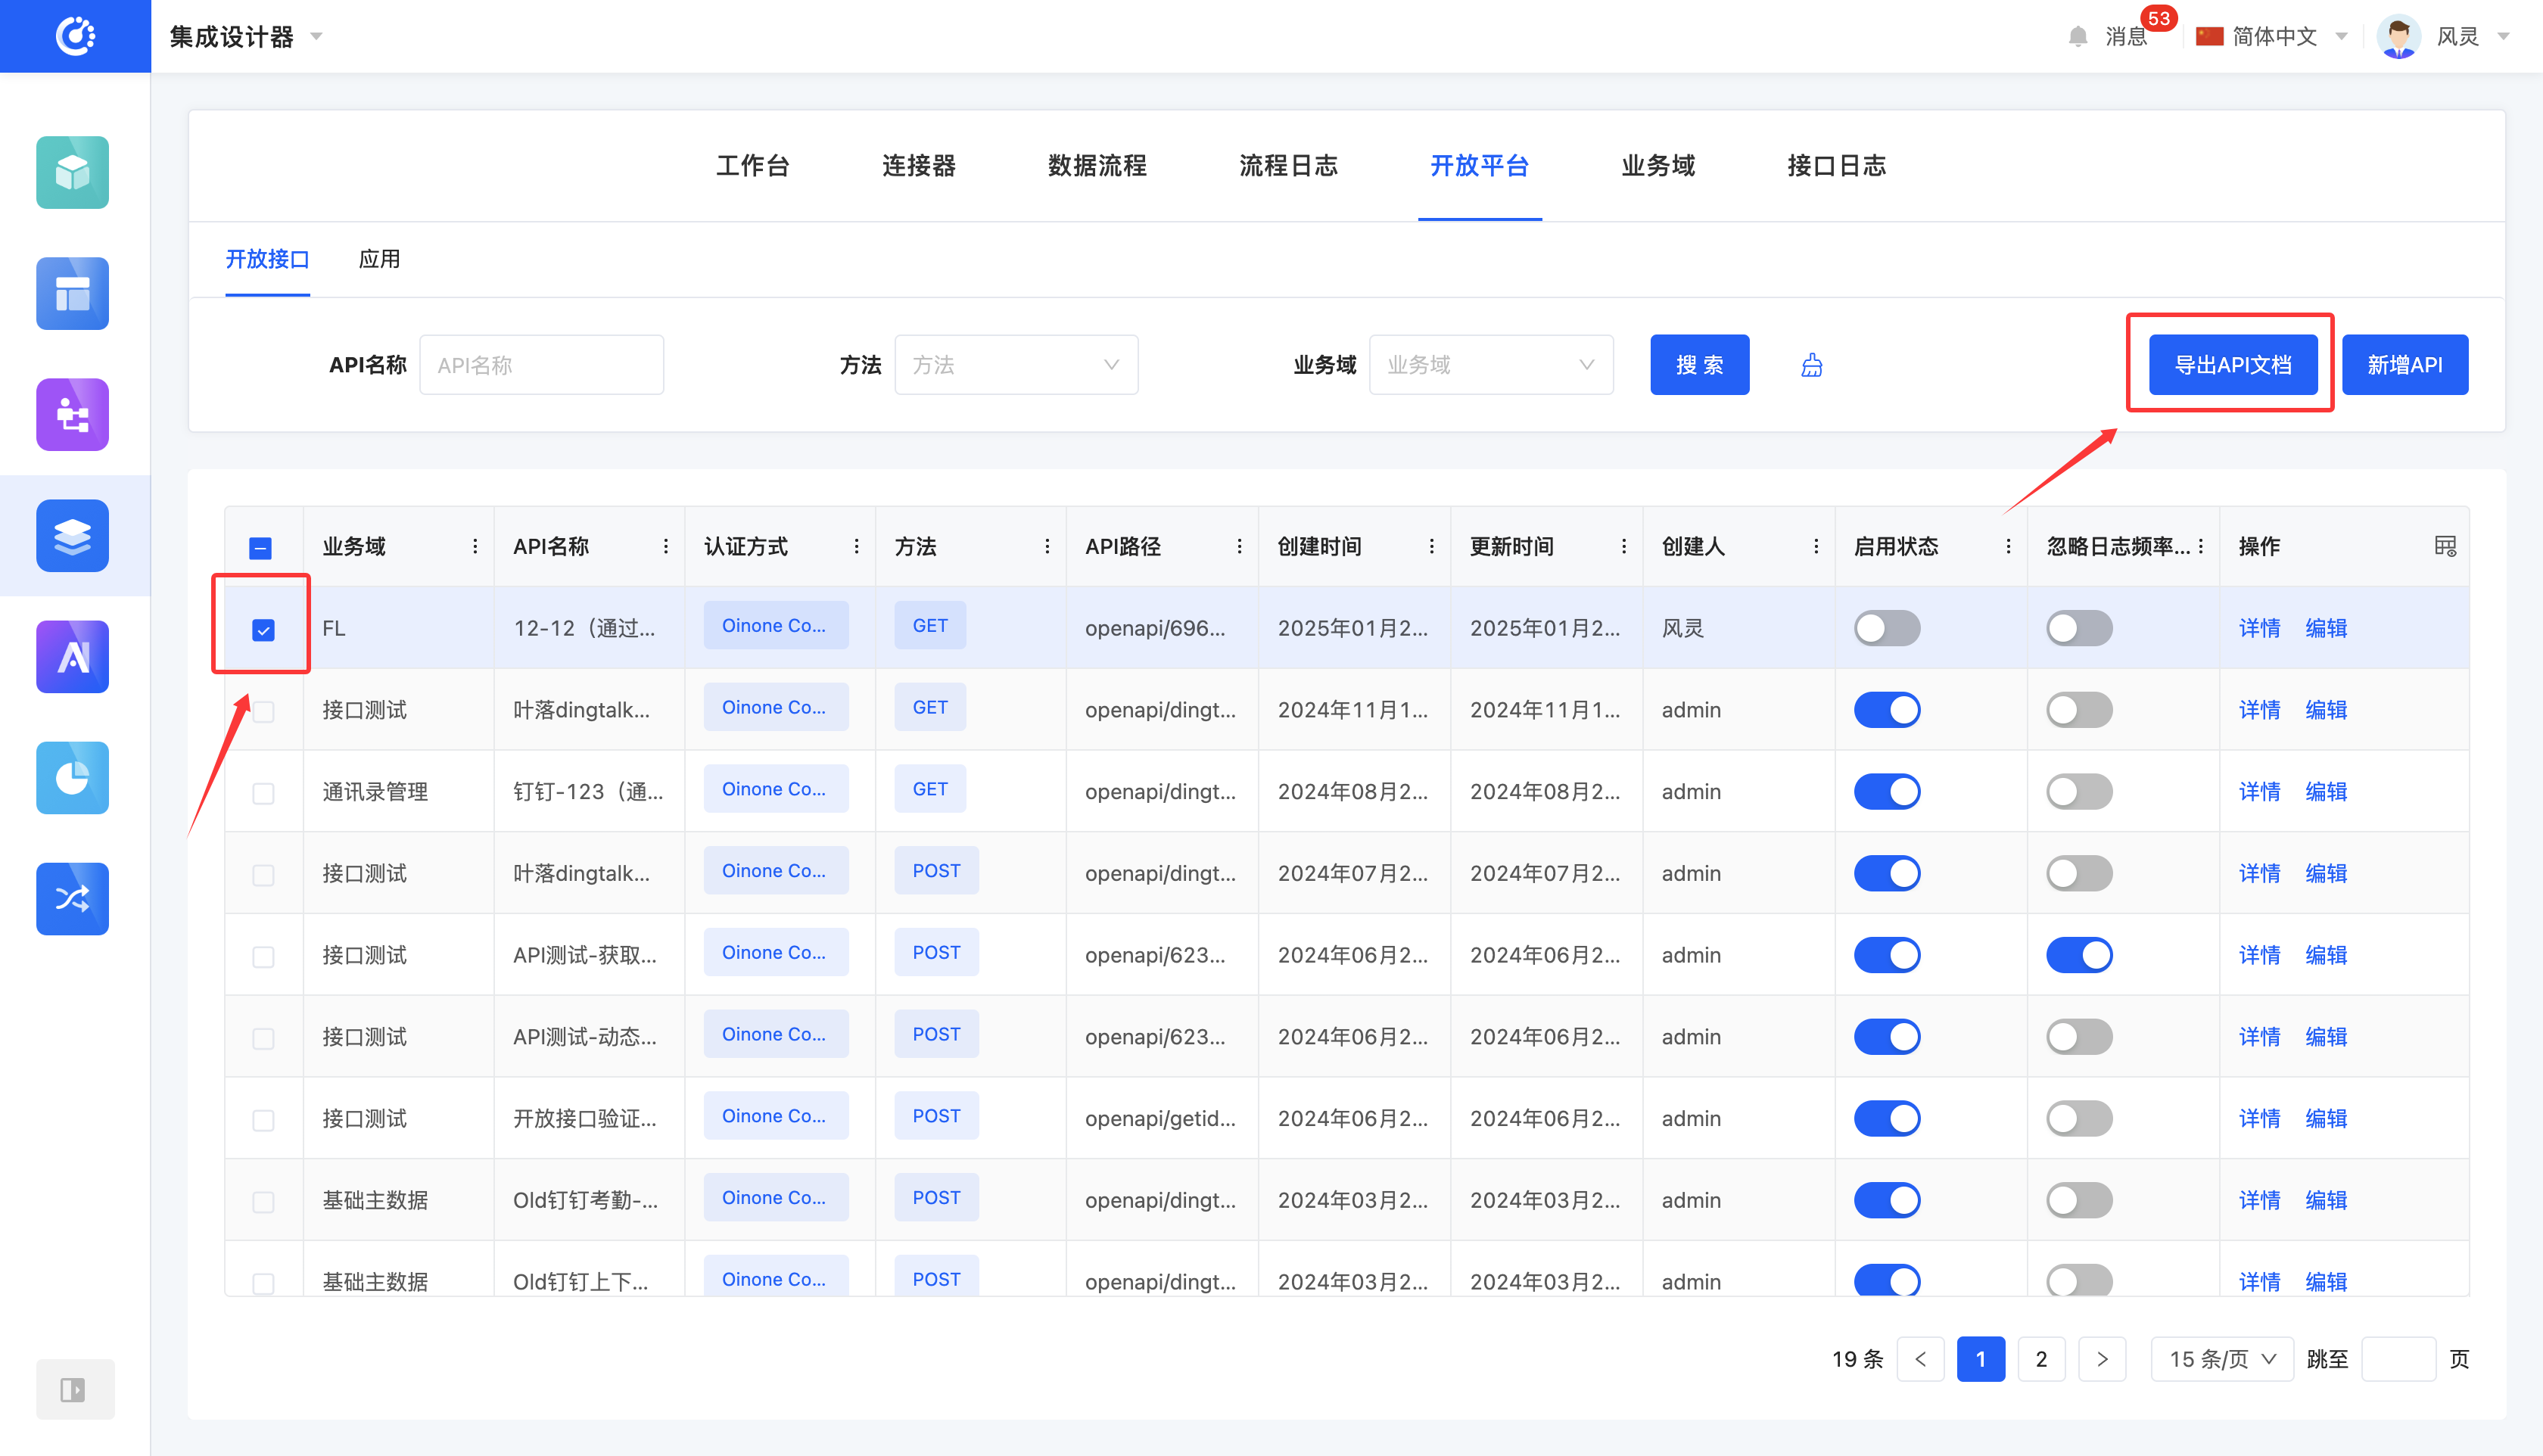The width and height of the screenshot is (2543, 1456).
Task: Click the clear filters broom icon
Action: pyautogui.click(x=1811, y=365)
